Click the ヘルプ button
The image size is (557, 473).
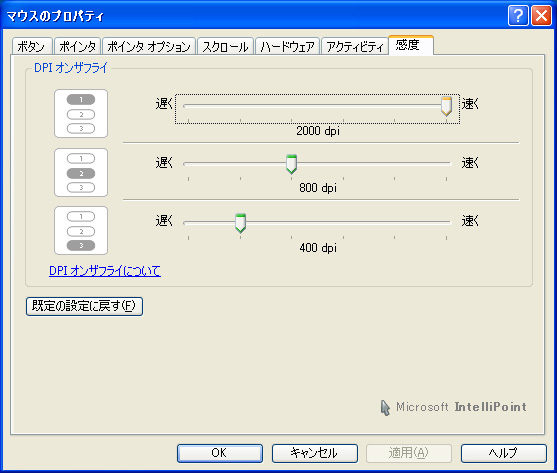coord(504,453)
